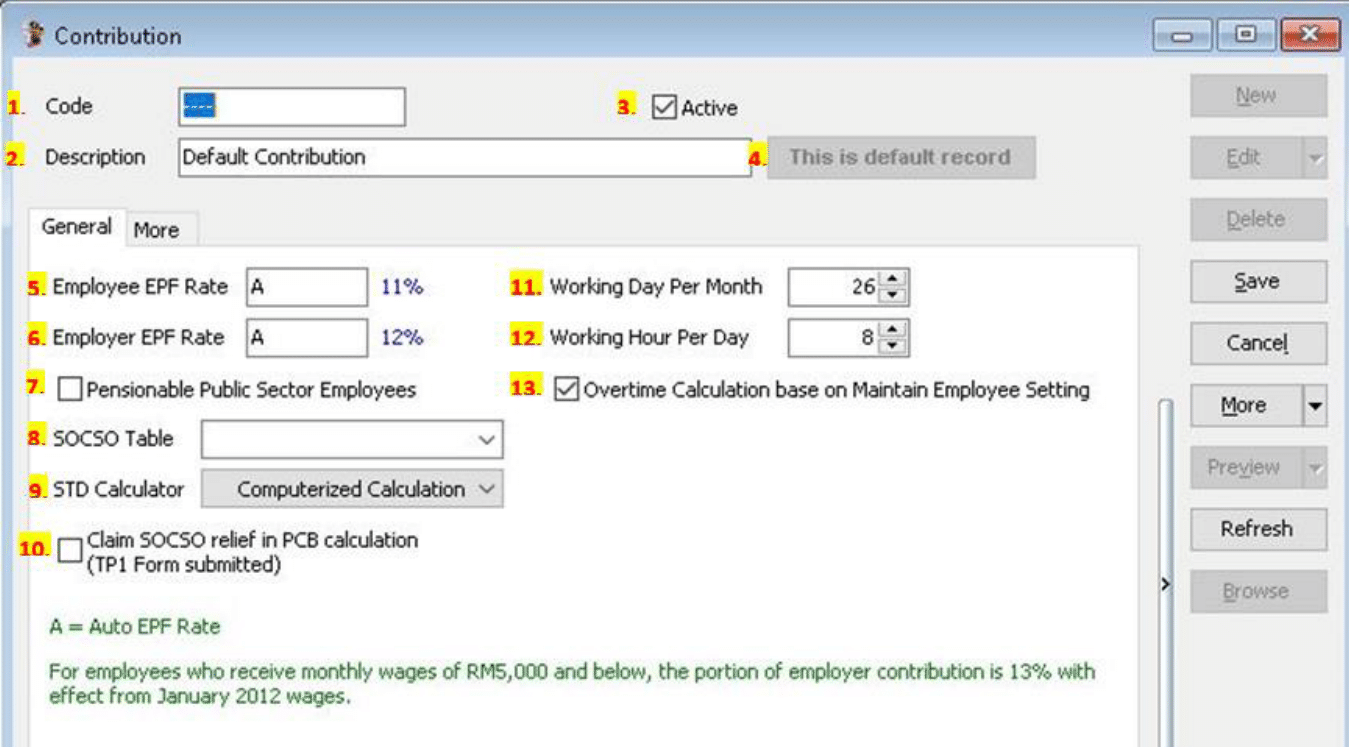Expand the More button dropdown arrow

(1315, 406)
